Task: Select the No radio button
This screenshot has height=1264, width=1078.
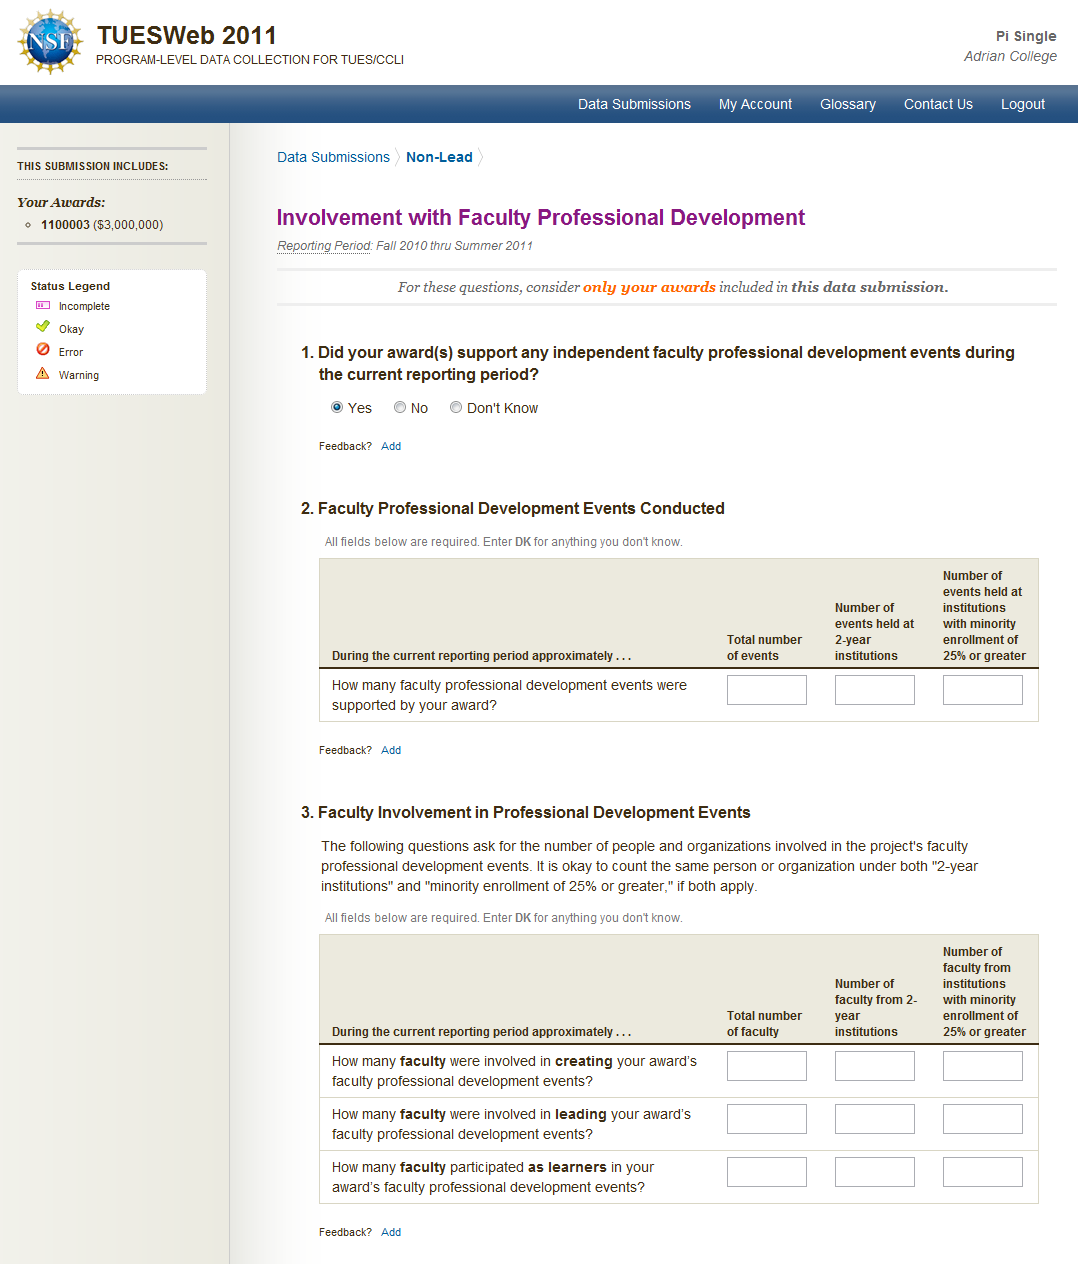Action: click(x=400, y=408)
